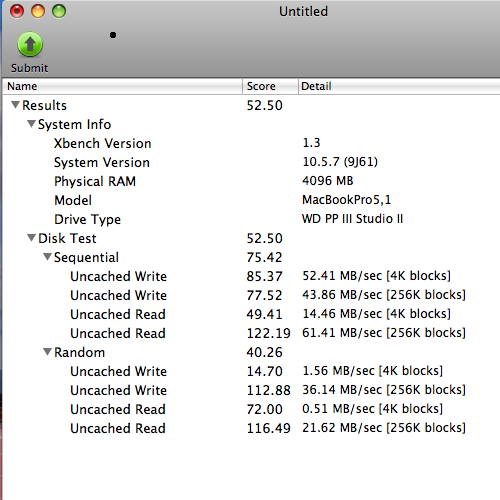Viewport: 500px width, 500px height.
Task: Click detail 52.41 MB/sec [4K blocks]
Action: [376, 276]
